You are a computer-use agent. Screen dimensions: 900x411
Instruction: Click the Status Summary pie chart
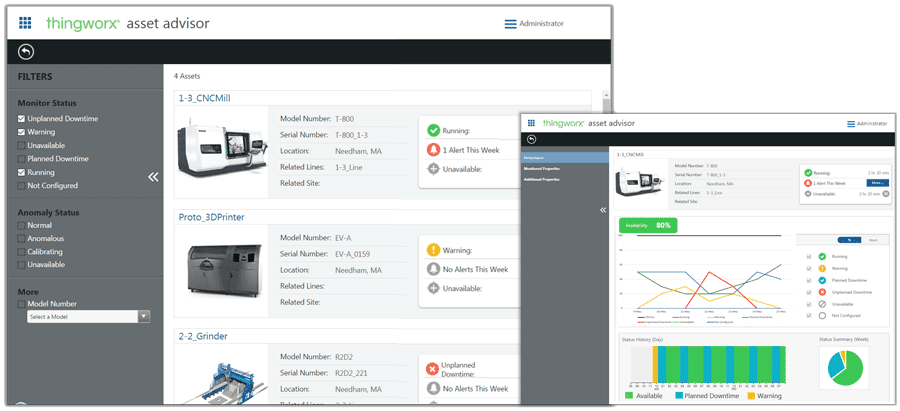[844, 367]
